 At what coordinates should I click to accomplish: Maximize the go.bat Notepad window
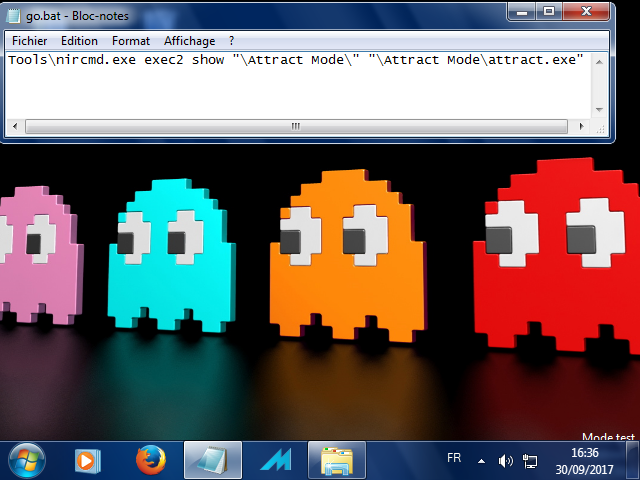(x=549, y=11)
